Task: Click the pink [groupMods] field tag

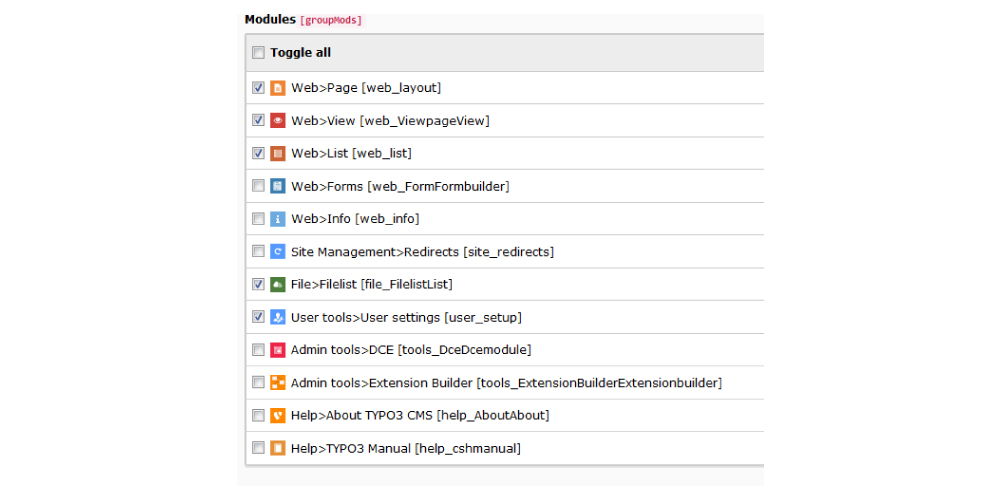Action: pos(331,20)
